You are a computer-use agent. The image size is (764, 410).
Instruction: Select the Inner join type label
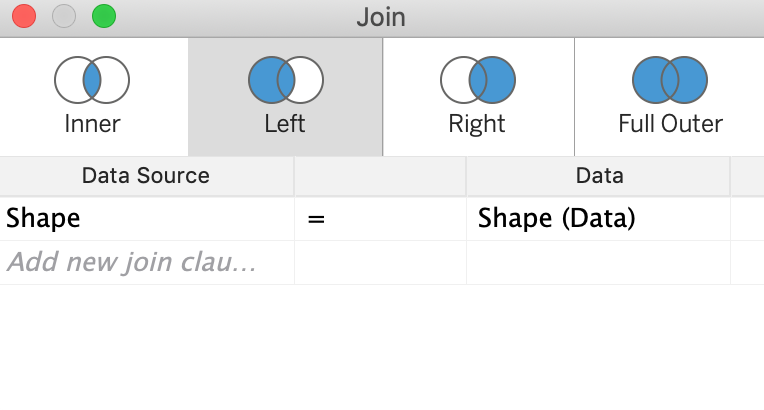pos(92,124)
